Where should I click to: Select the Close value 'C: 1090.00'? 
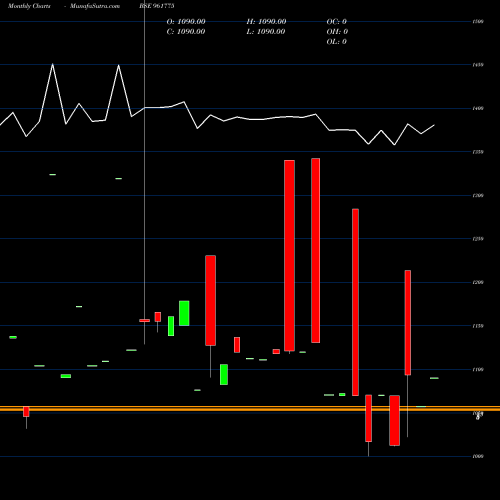pos(186,32)
